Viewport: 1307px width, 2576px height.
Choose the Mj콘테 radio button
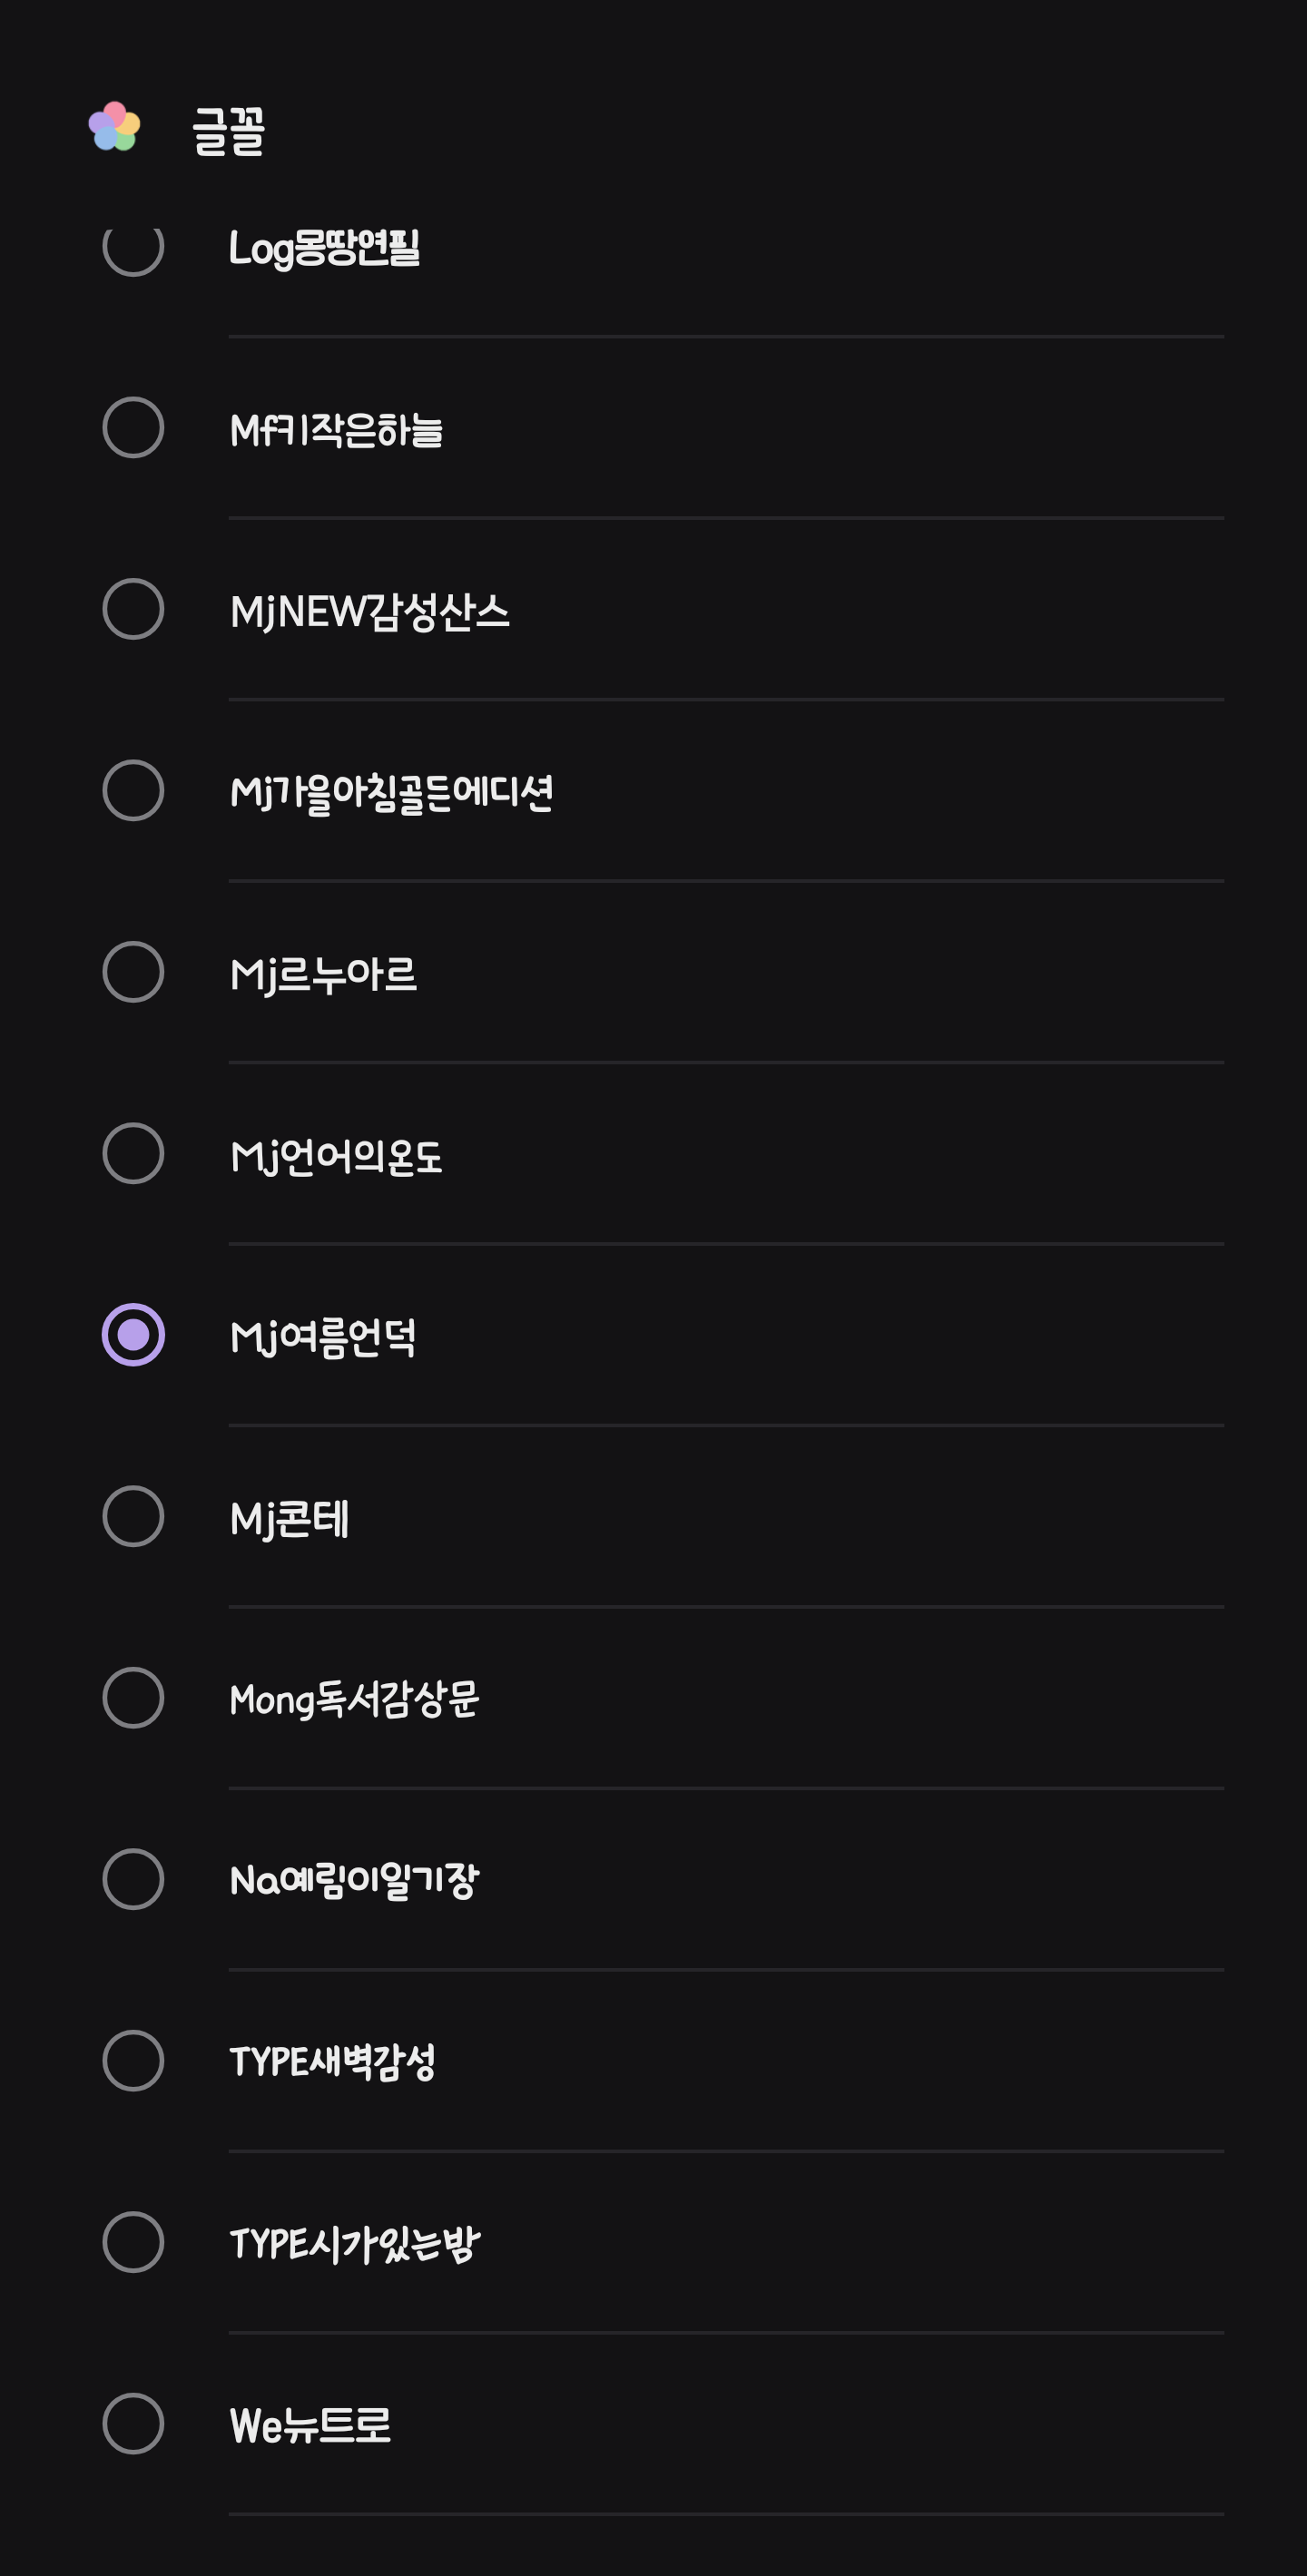(x=133, y=1517)
